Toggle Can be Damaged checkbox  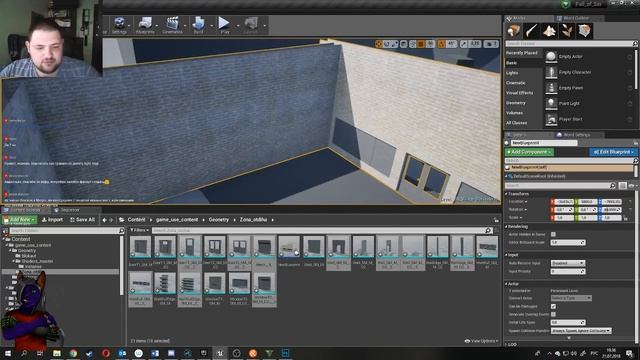(553, 306)
